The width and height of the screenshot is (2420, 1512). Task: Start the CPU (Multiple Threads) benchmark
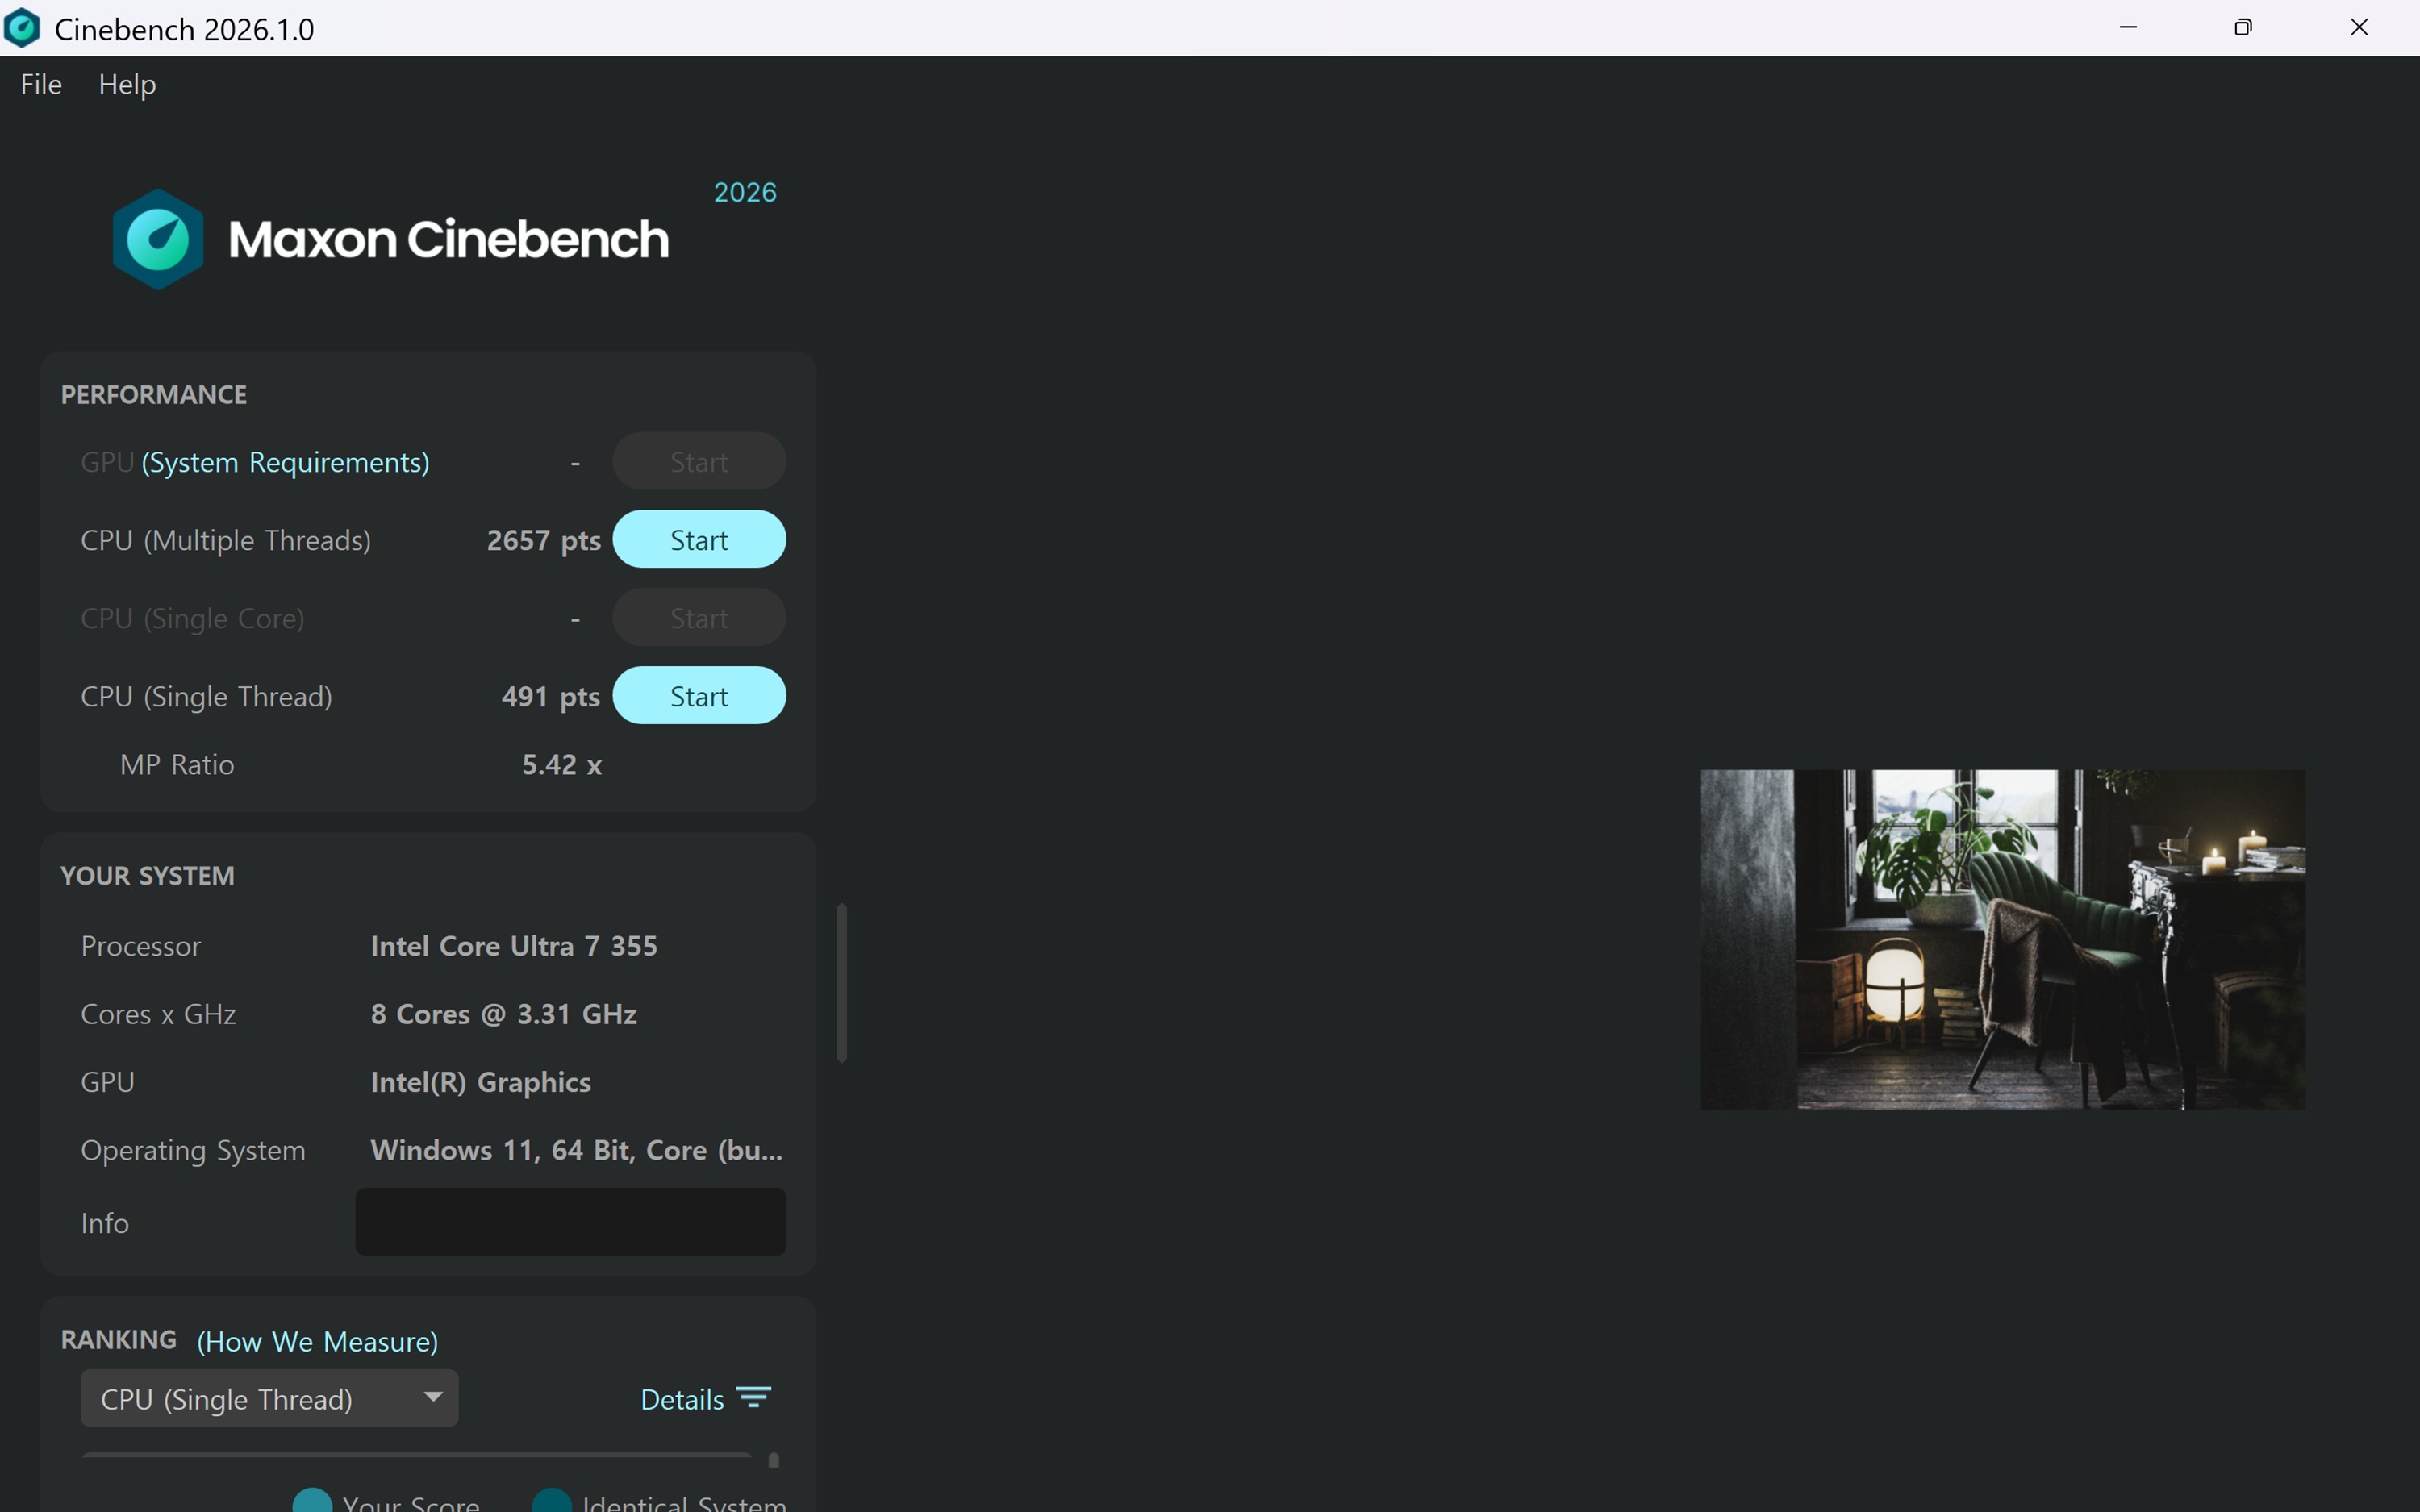(x=699, y=540)
